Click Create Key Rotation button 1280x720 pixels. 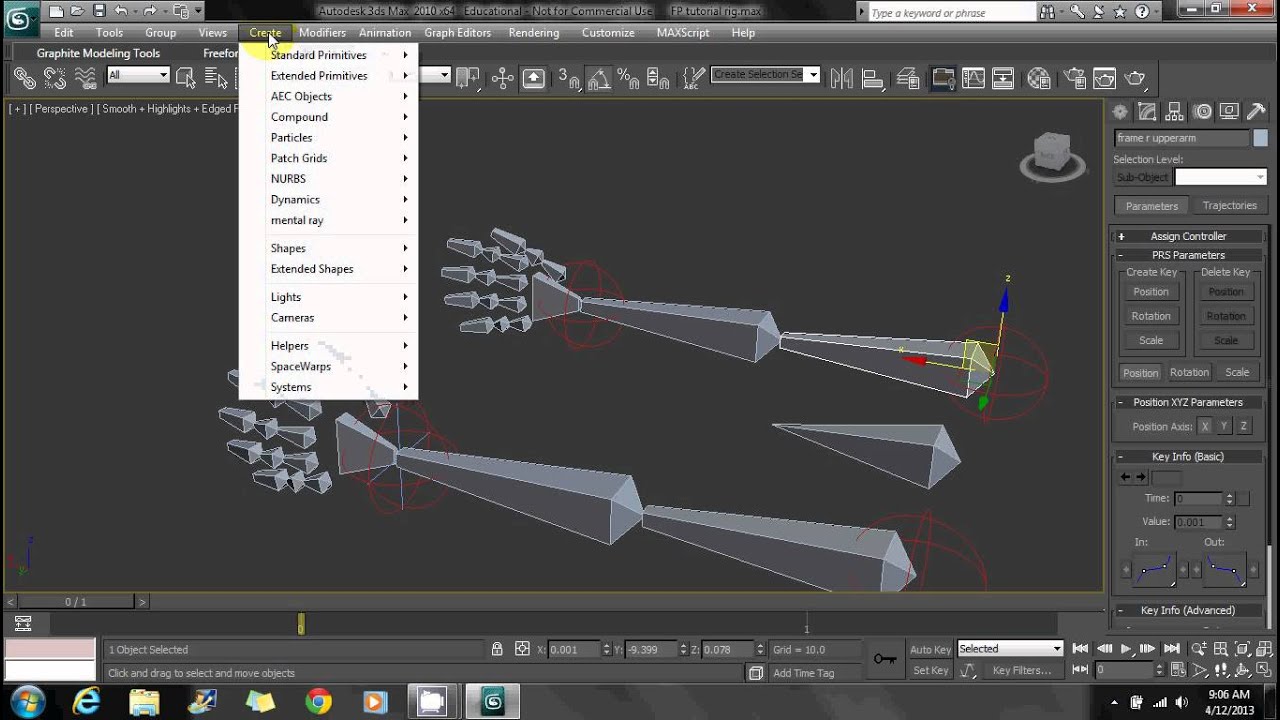click(1150, 316)
